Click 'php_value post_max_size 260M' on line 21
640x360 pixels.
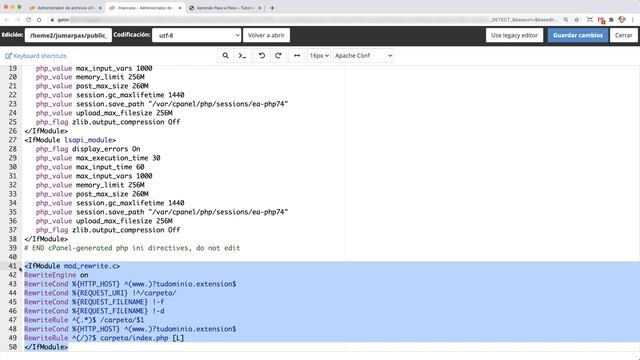coord(92,86)
